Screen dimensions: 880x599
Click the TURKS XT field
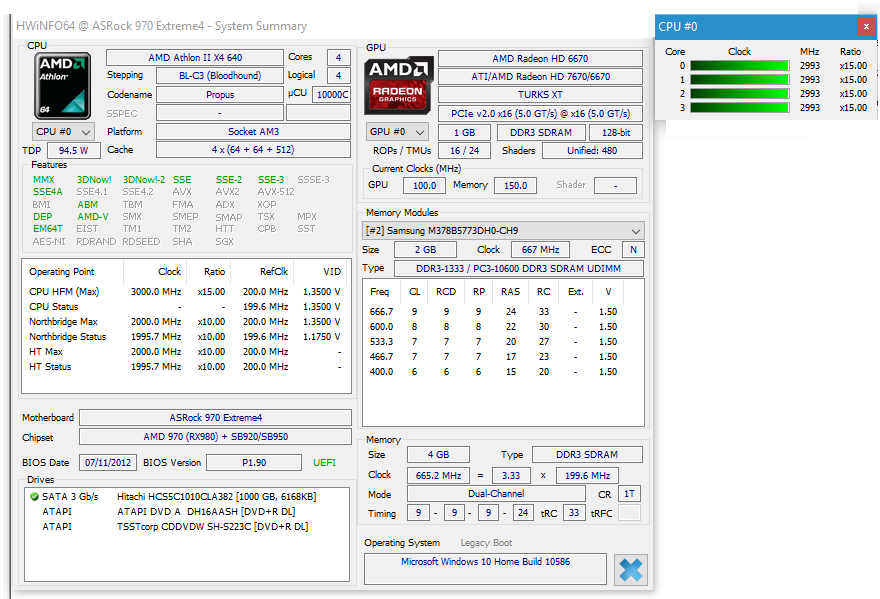(x=540, y=95)
